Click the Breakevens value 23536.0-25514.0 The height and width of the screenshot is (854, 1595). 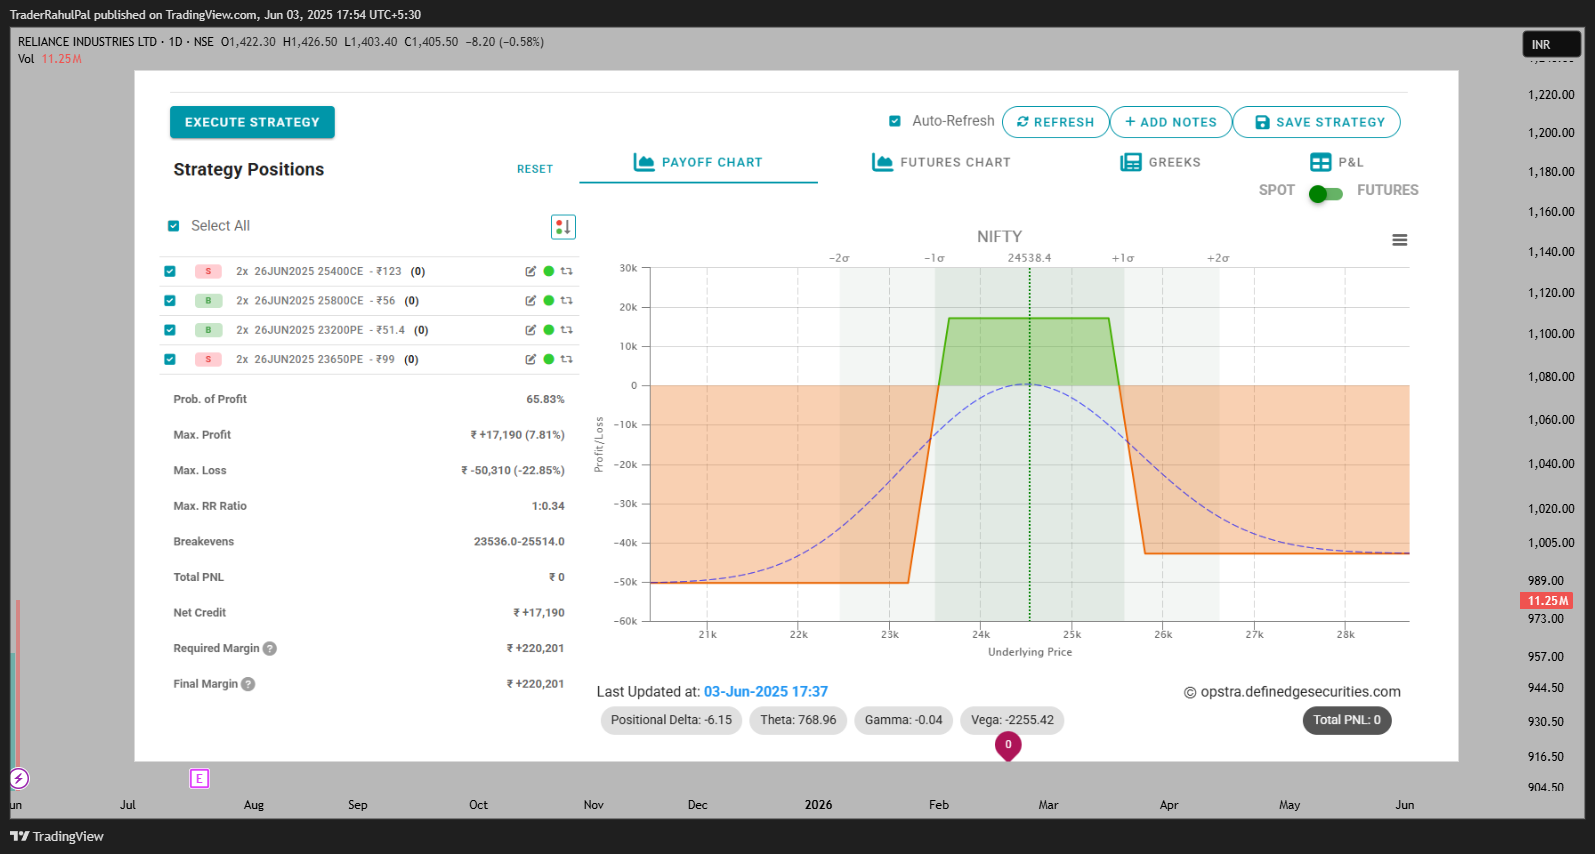point(520,542)
